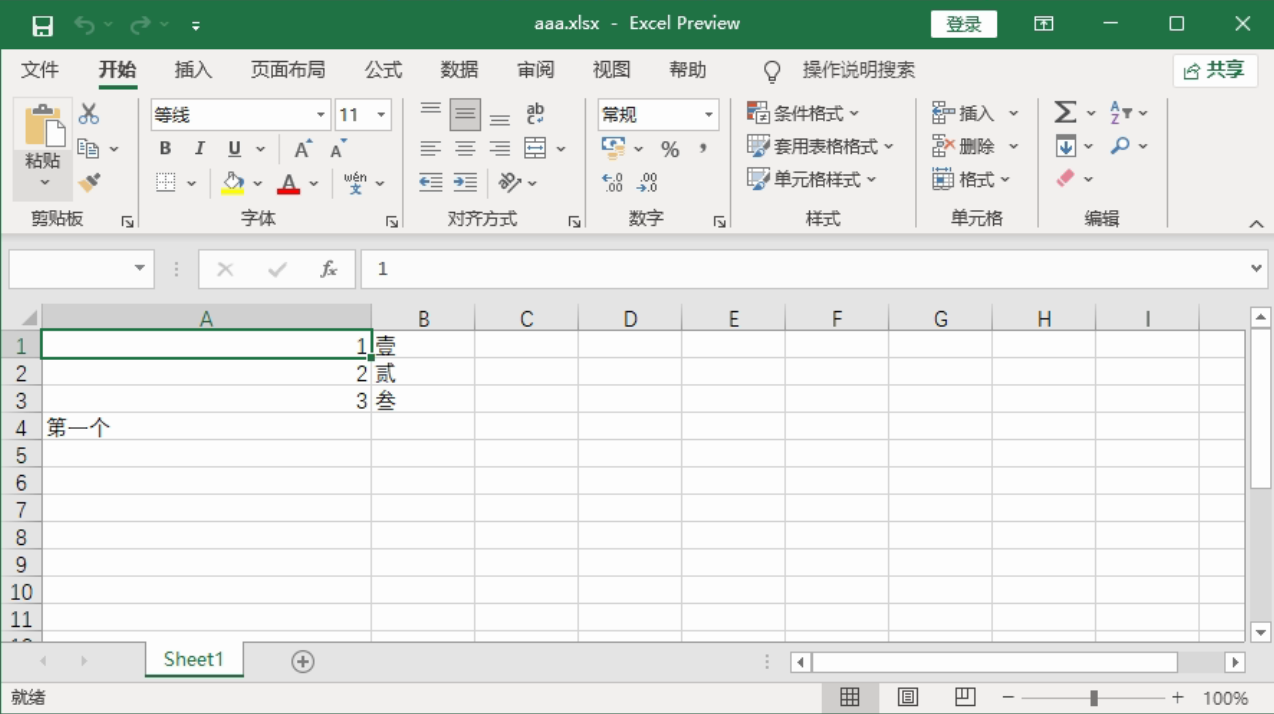Screen dimensions: 1274x714
Task: Toggle center horizontal alignment
Action: click(465, 149)
